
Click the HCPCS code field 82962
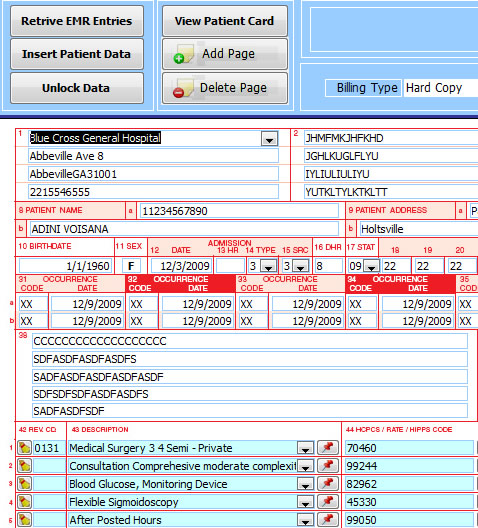pyautogui.click(x=410, y=484)
